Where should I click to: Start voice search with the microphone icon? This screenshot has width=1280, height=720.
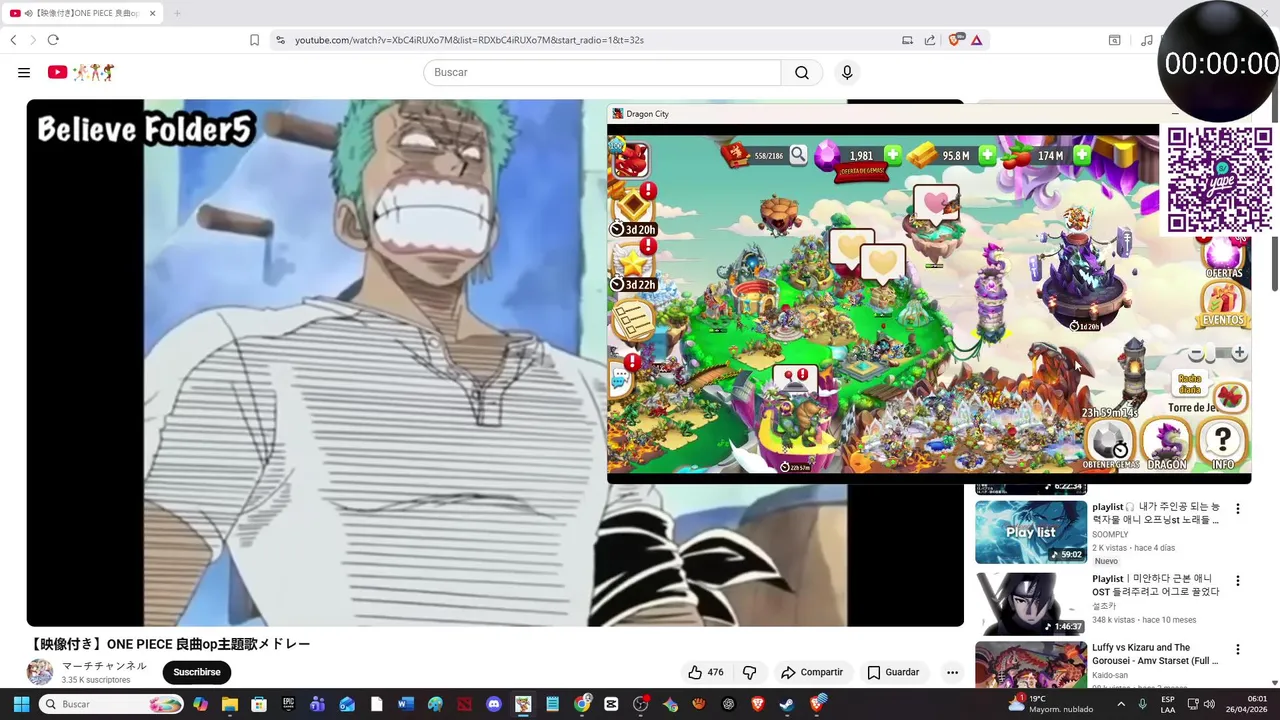point(847,72)
